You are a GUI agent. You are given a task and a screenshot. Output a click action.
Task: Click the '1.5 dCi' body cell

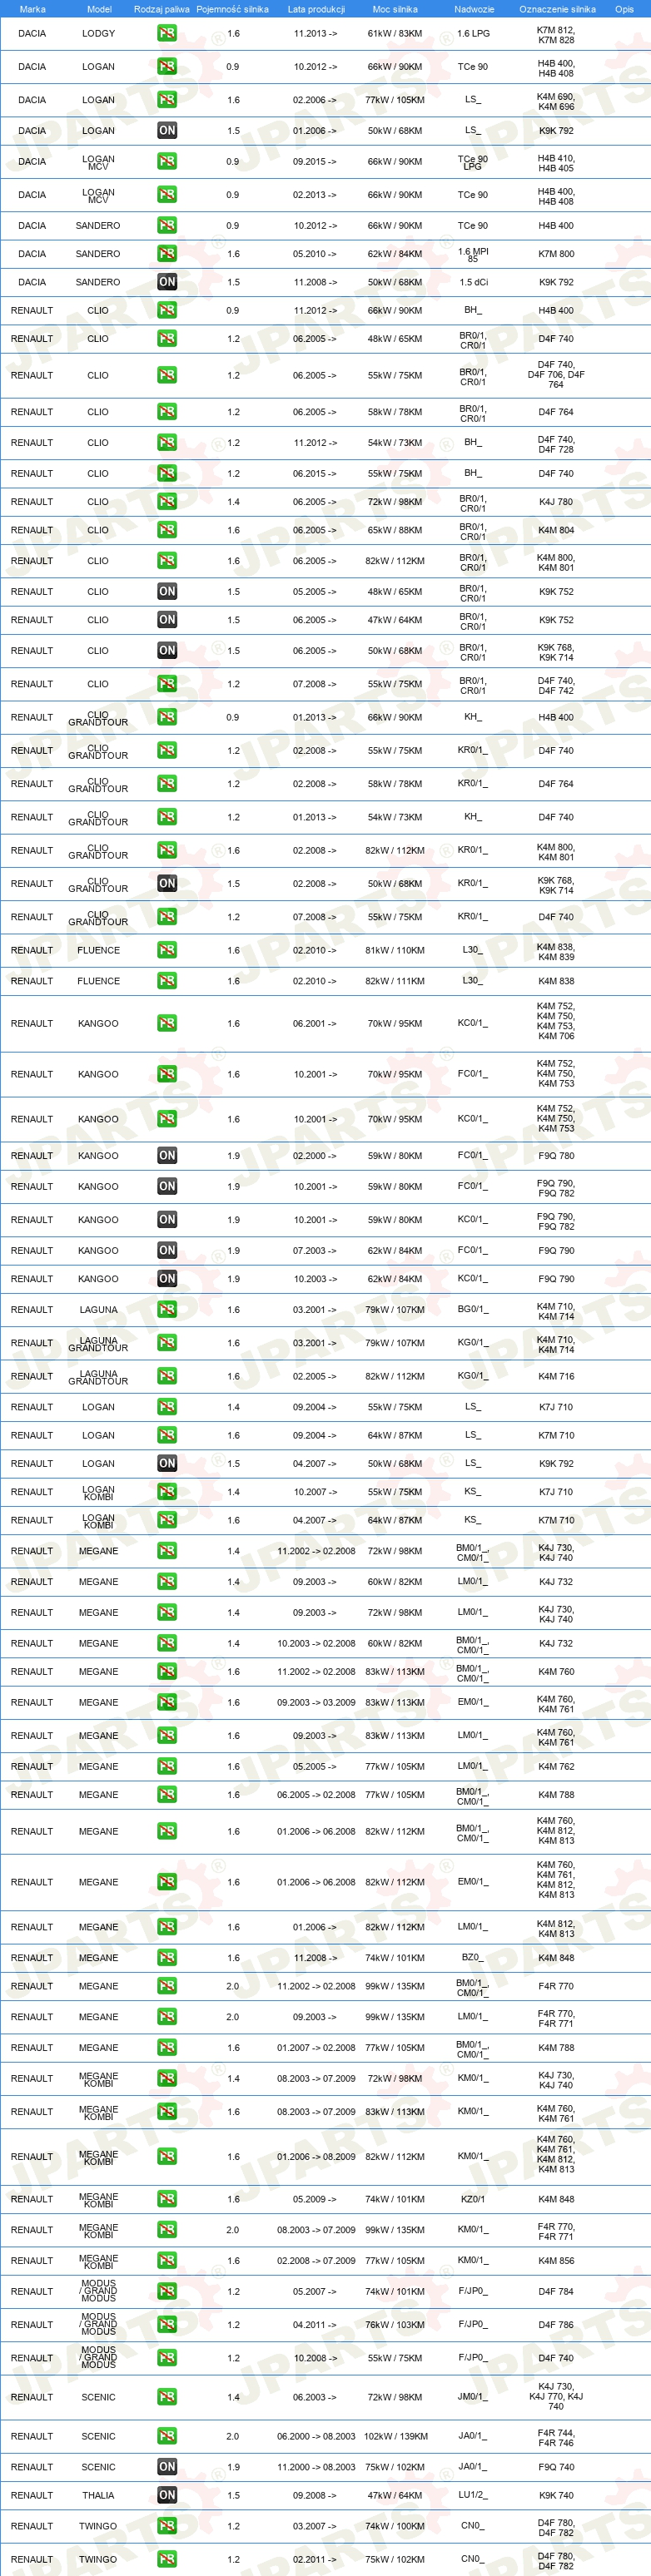coord(473,282)
